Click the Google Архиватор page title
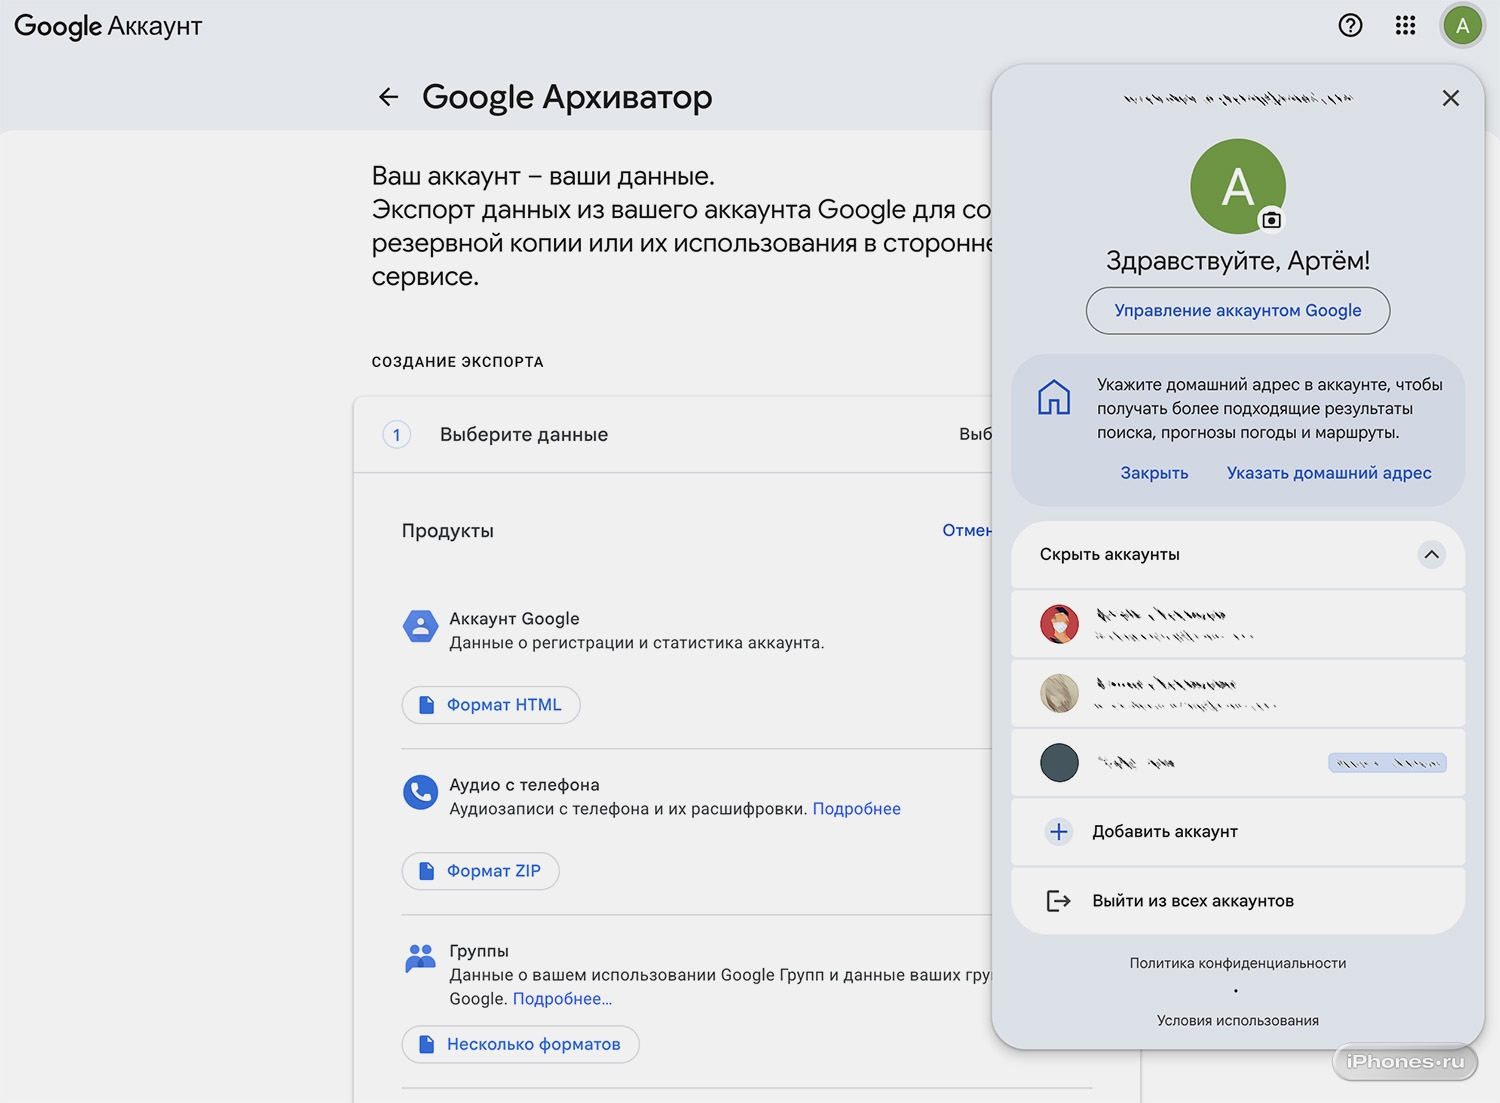Viewport: 1500px width, 1103px height. click(567, 97)
